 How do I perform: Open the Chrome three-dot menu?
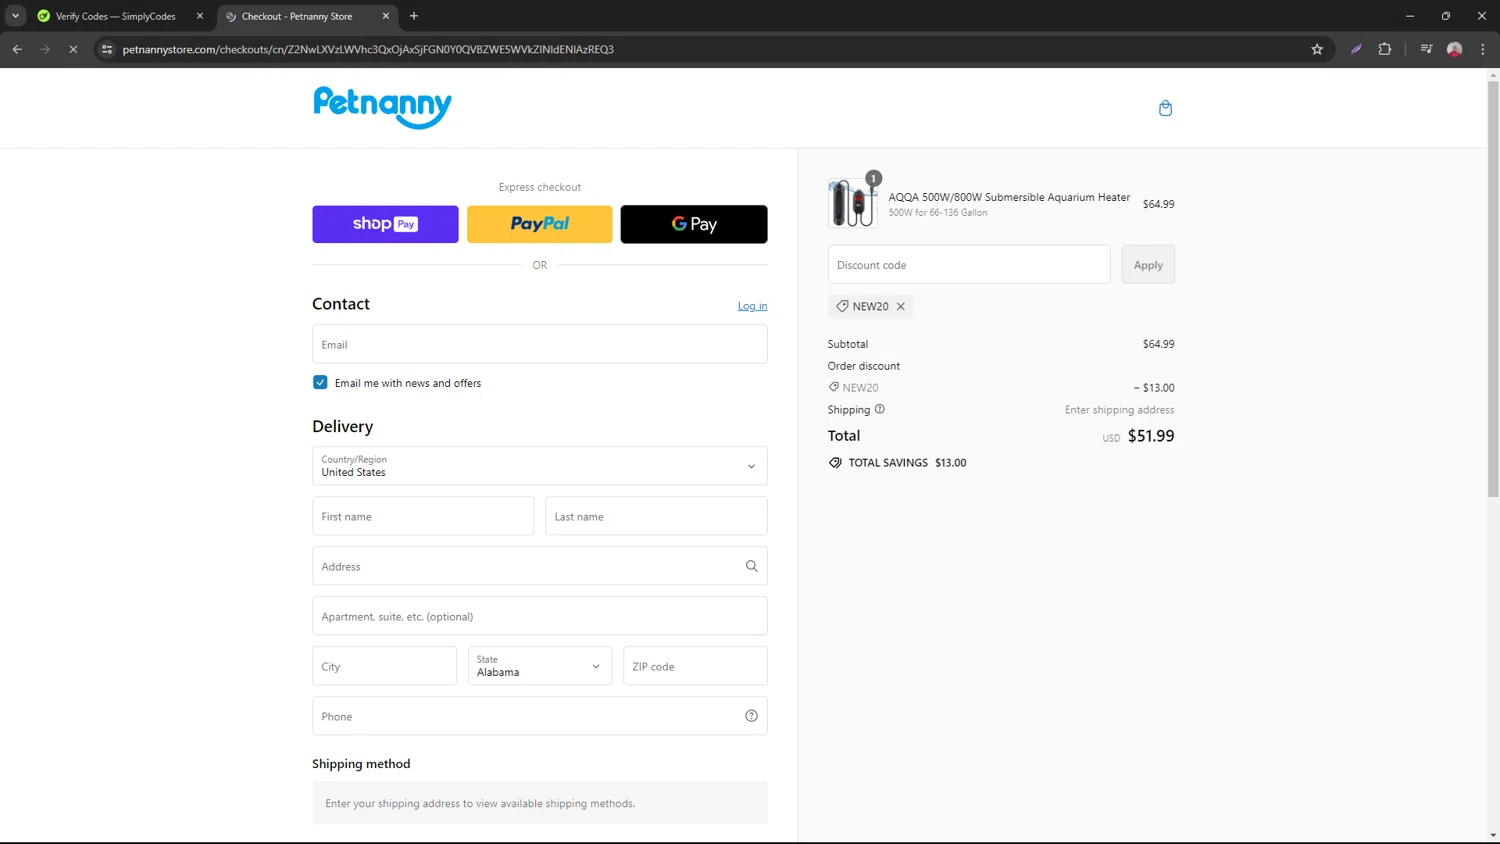(1483, 49)
